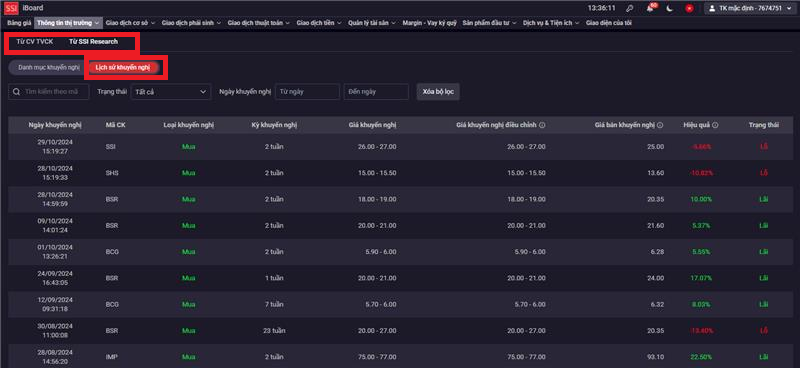Select Danh mục khuyến nghị pill

48,67
